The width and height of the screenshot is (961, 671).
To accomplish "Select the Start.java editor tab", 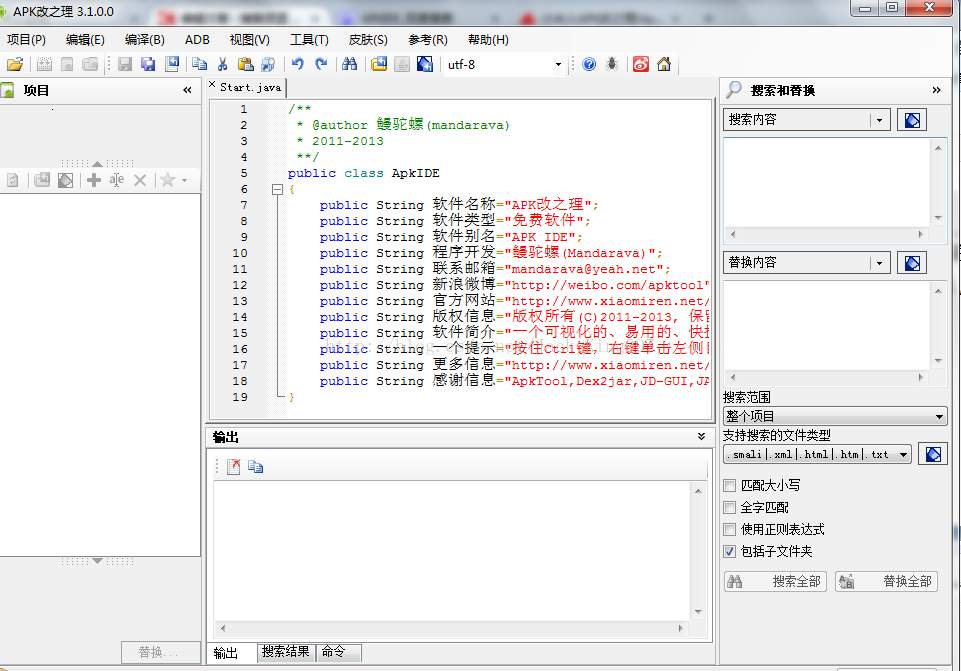I will pyautogui.click(x=251, y=87).
